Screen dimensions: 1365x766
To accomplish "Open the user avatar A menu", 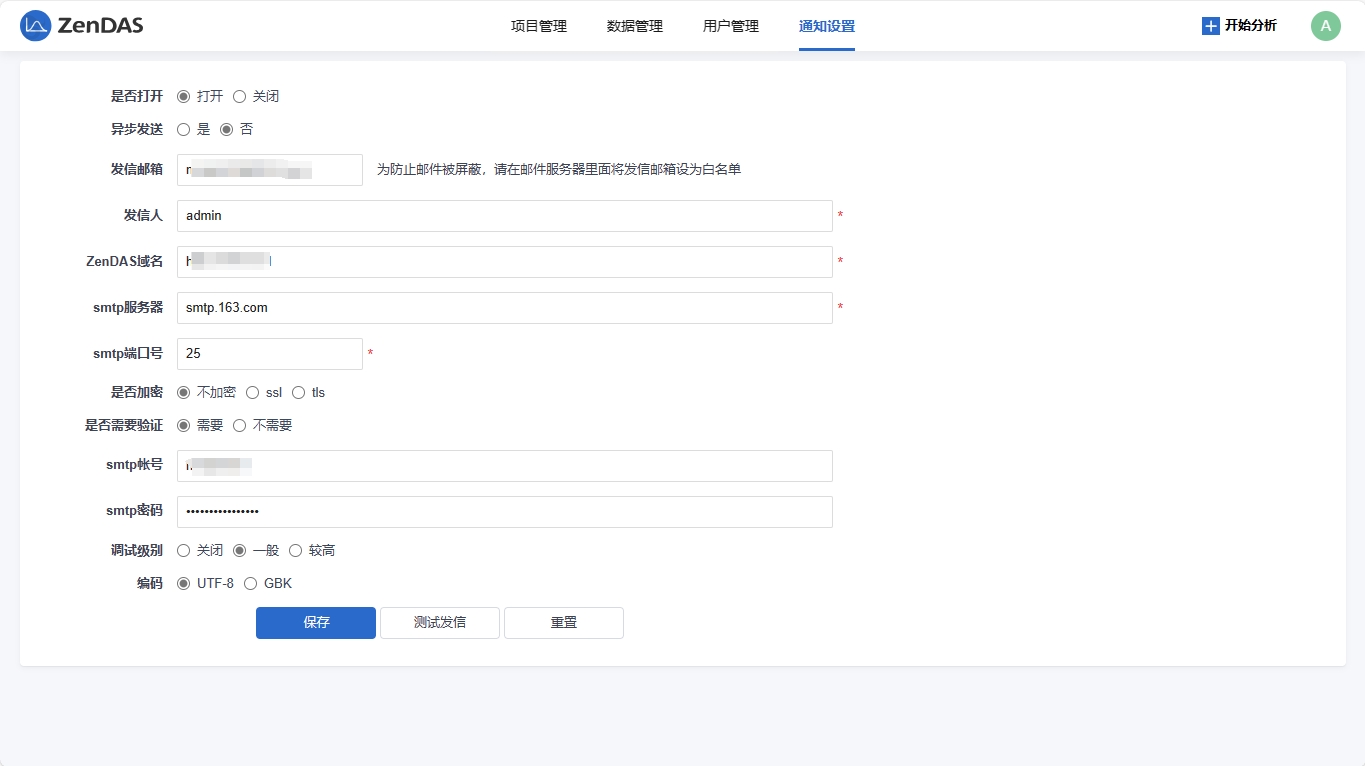I will tap(1325, 26).
